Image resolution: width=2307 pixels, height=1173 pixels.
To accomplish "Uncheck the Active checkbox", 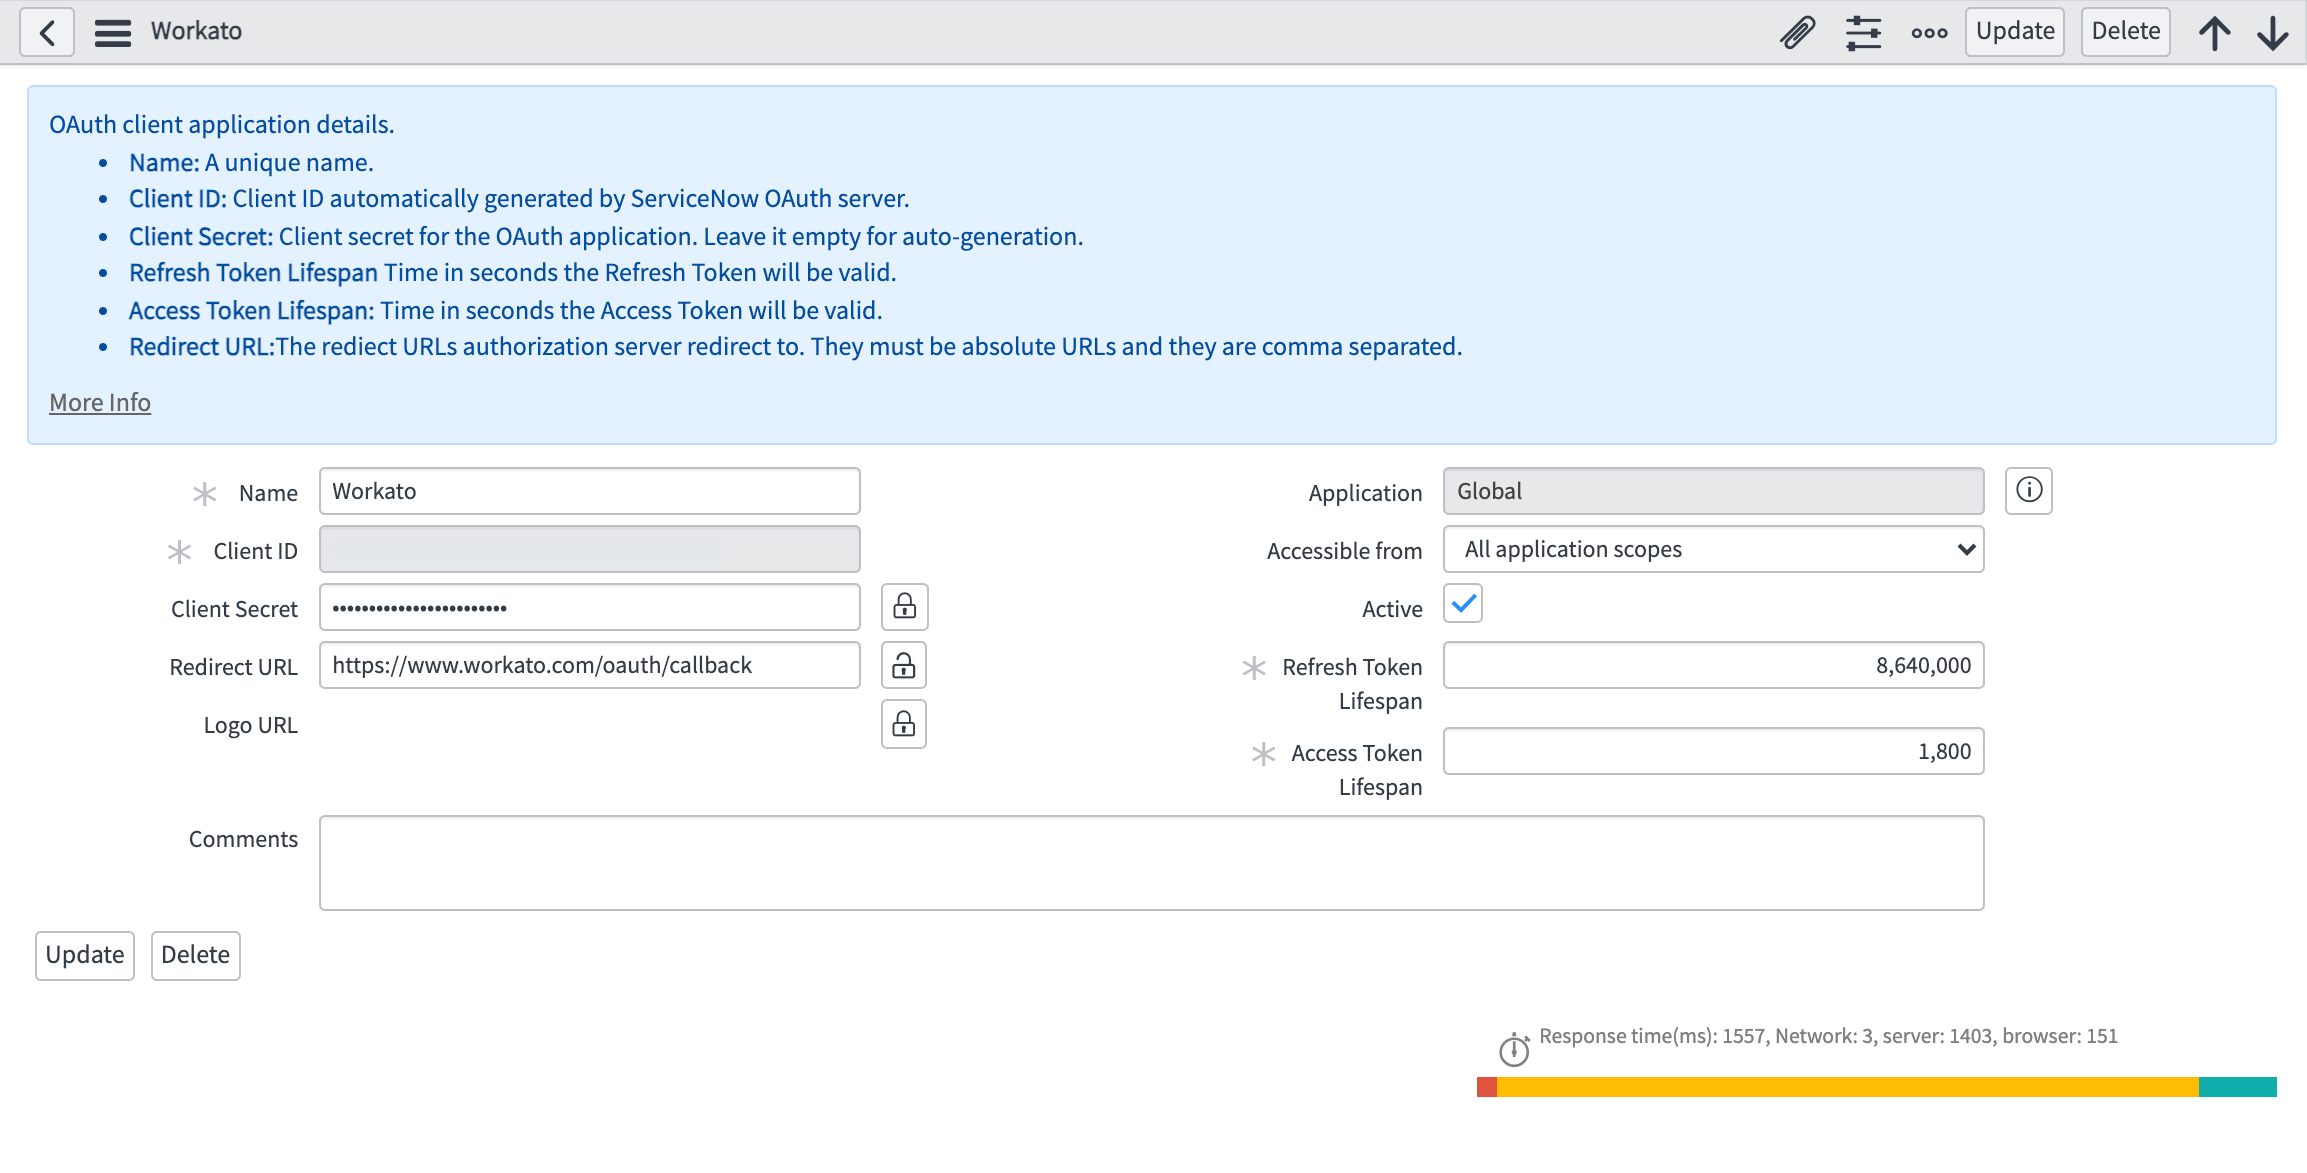I will pos(1462,604).
